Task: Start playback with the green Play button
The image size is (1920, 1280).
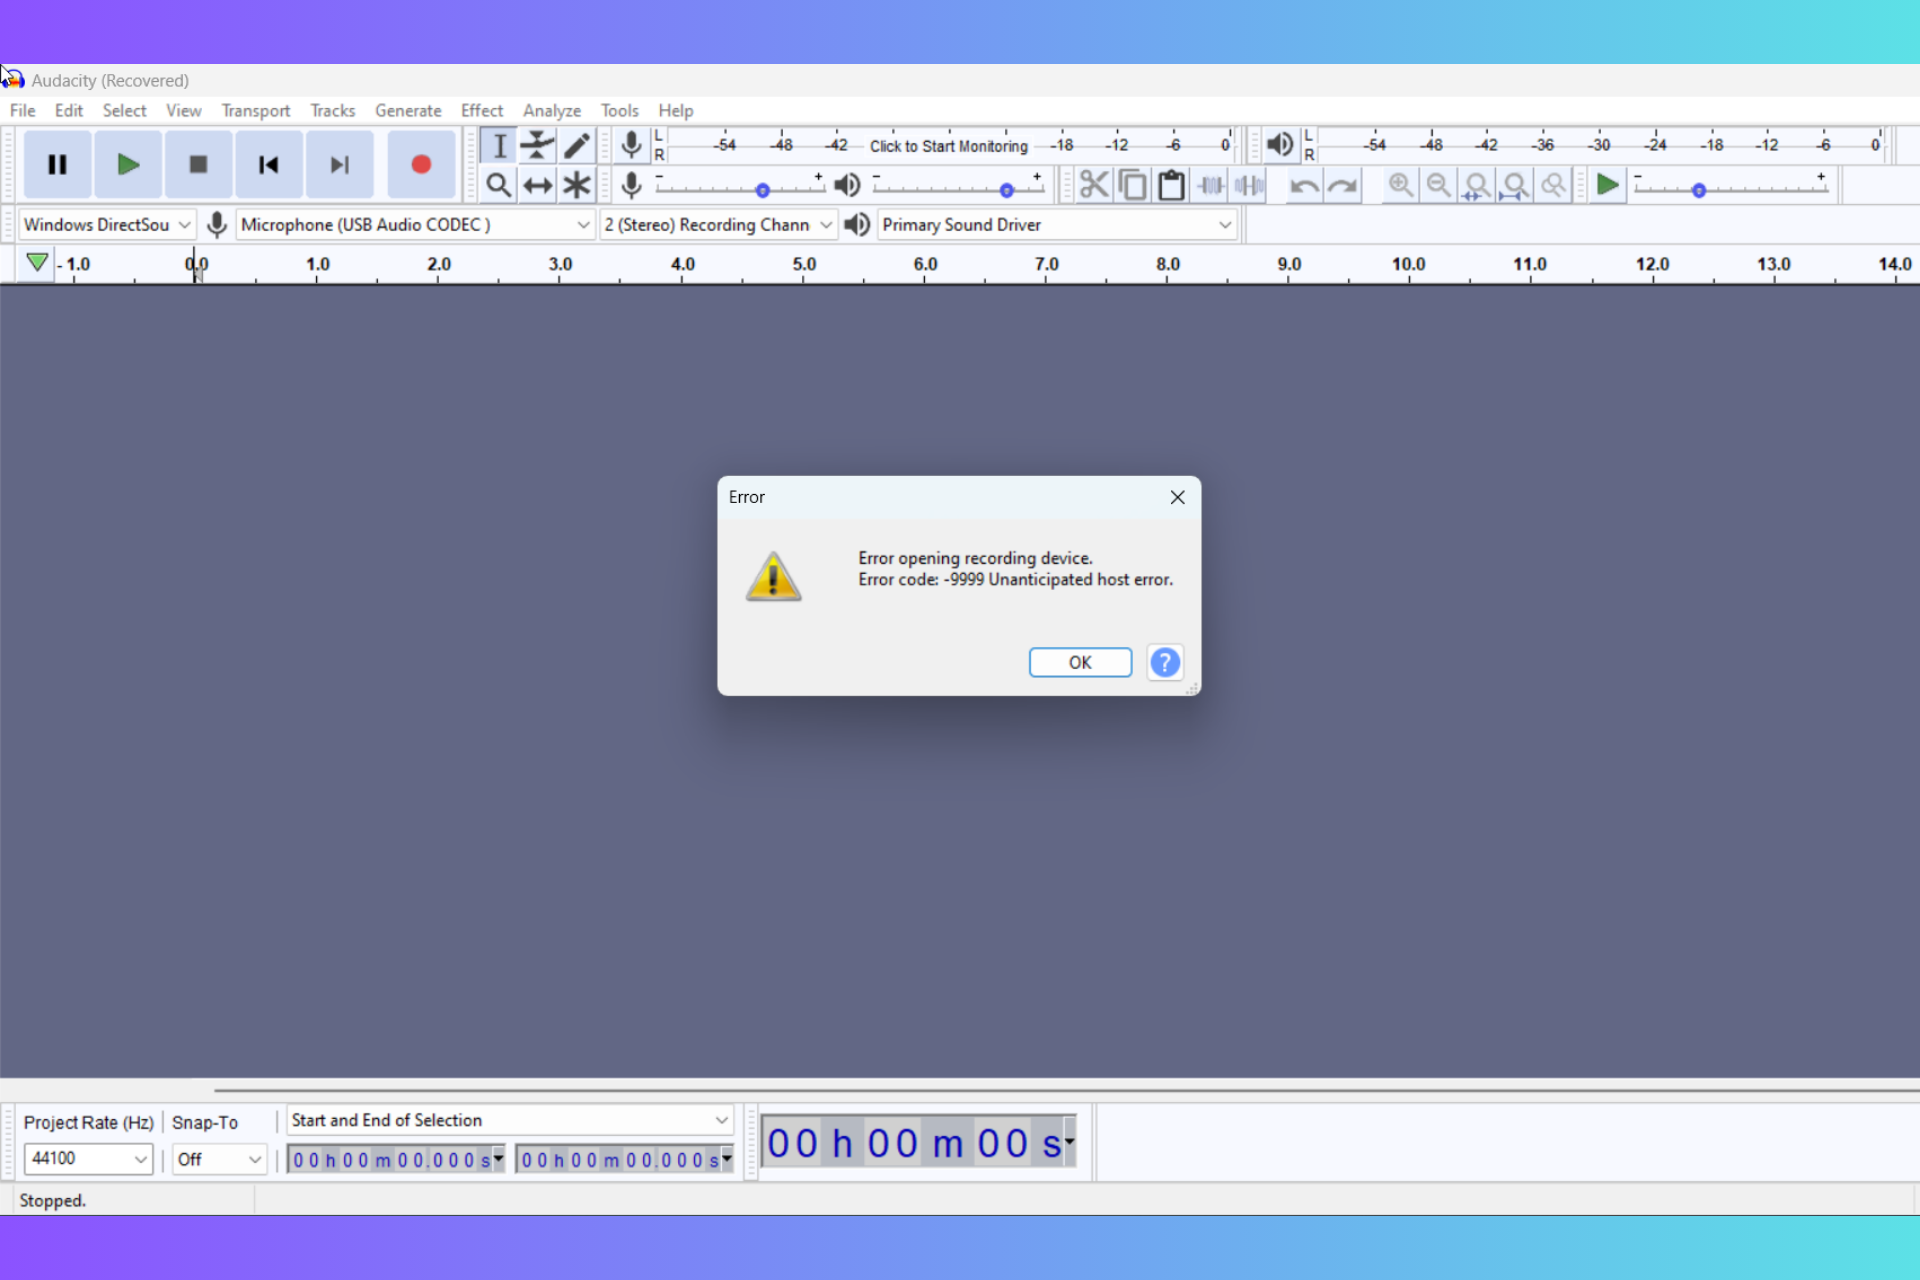Action: (127, 164)
